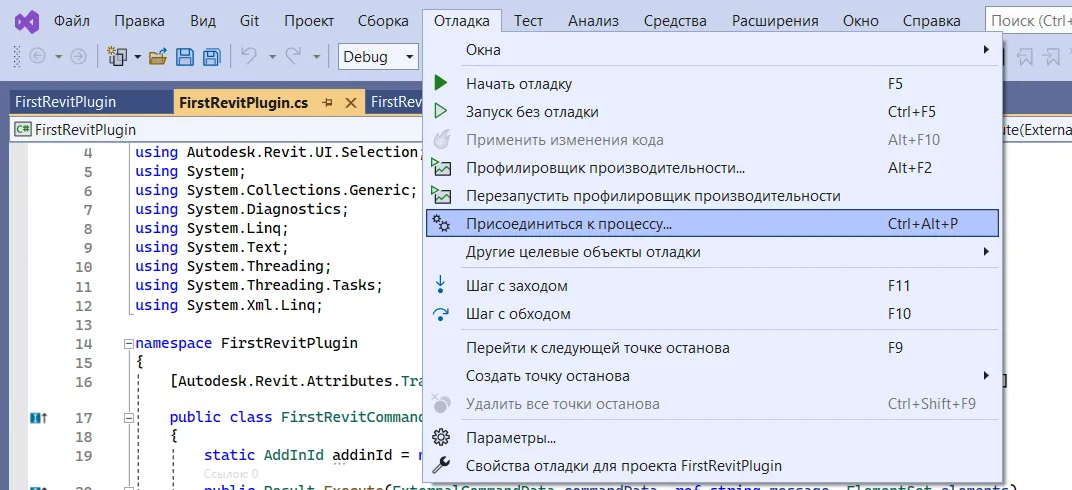1072x490 pixels.
Task: Choose Перейти к следующей точке останова
Action: click(x=714, y=348)
